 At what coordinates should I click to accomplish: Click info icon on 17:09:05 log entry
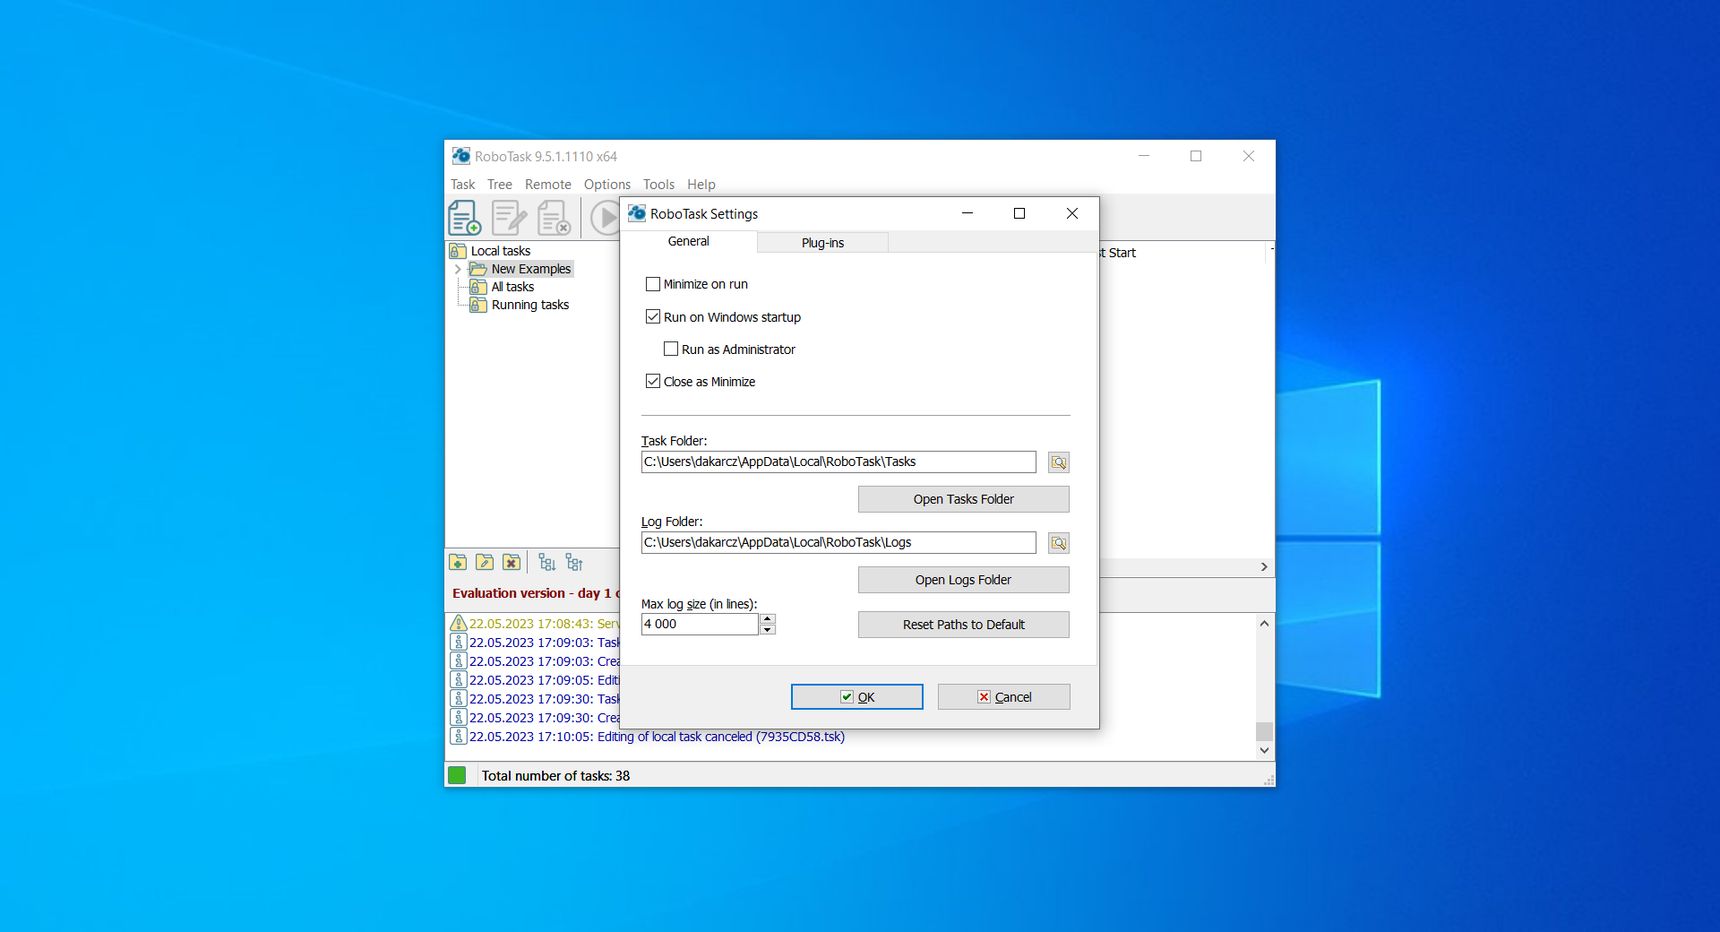[458, 680]
